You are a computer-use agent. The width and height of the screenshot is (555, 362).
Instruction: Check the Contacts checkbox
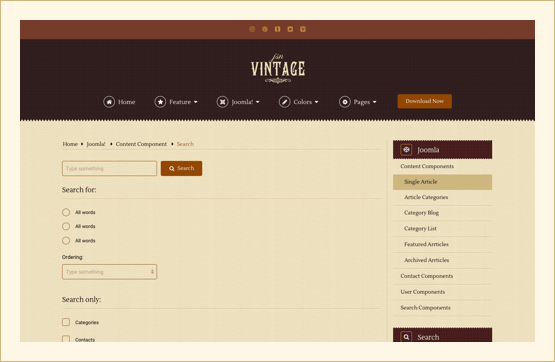pyautogui.click(x=66, y=339)
